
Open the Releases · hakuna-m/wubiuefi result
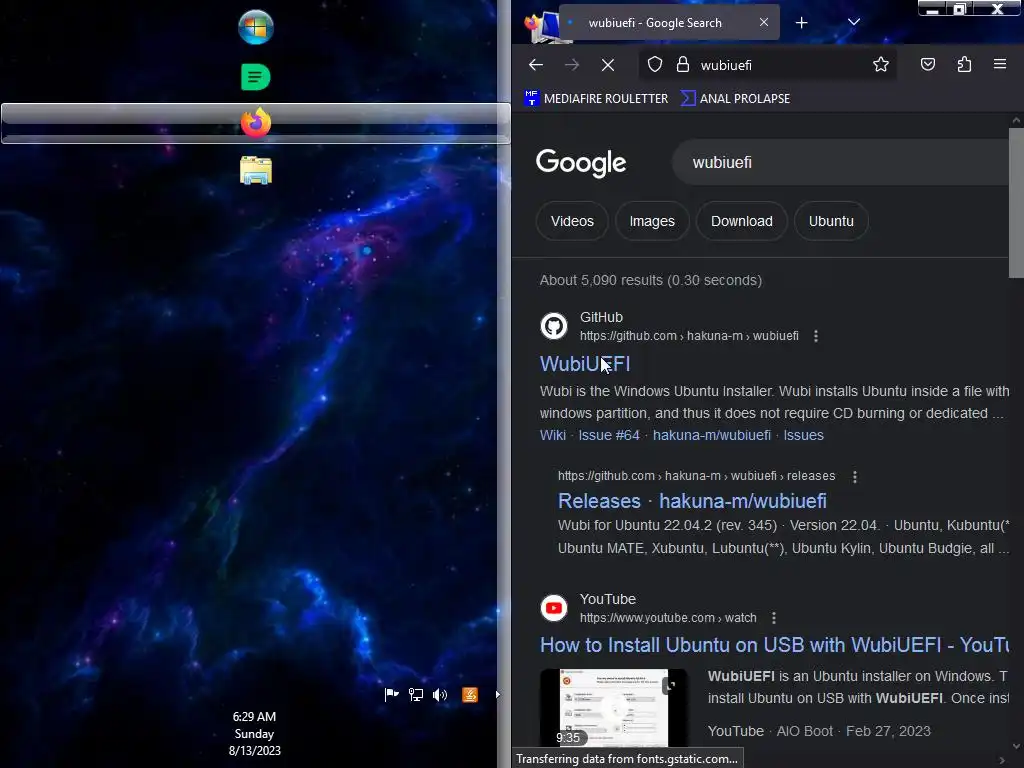(x=692, y=501)
